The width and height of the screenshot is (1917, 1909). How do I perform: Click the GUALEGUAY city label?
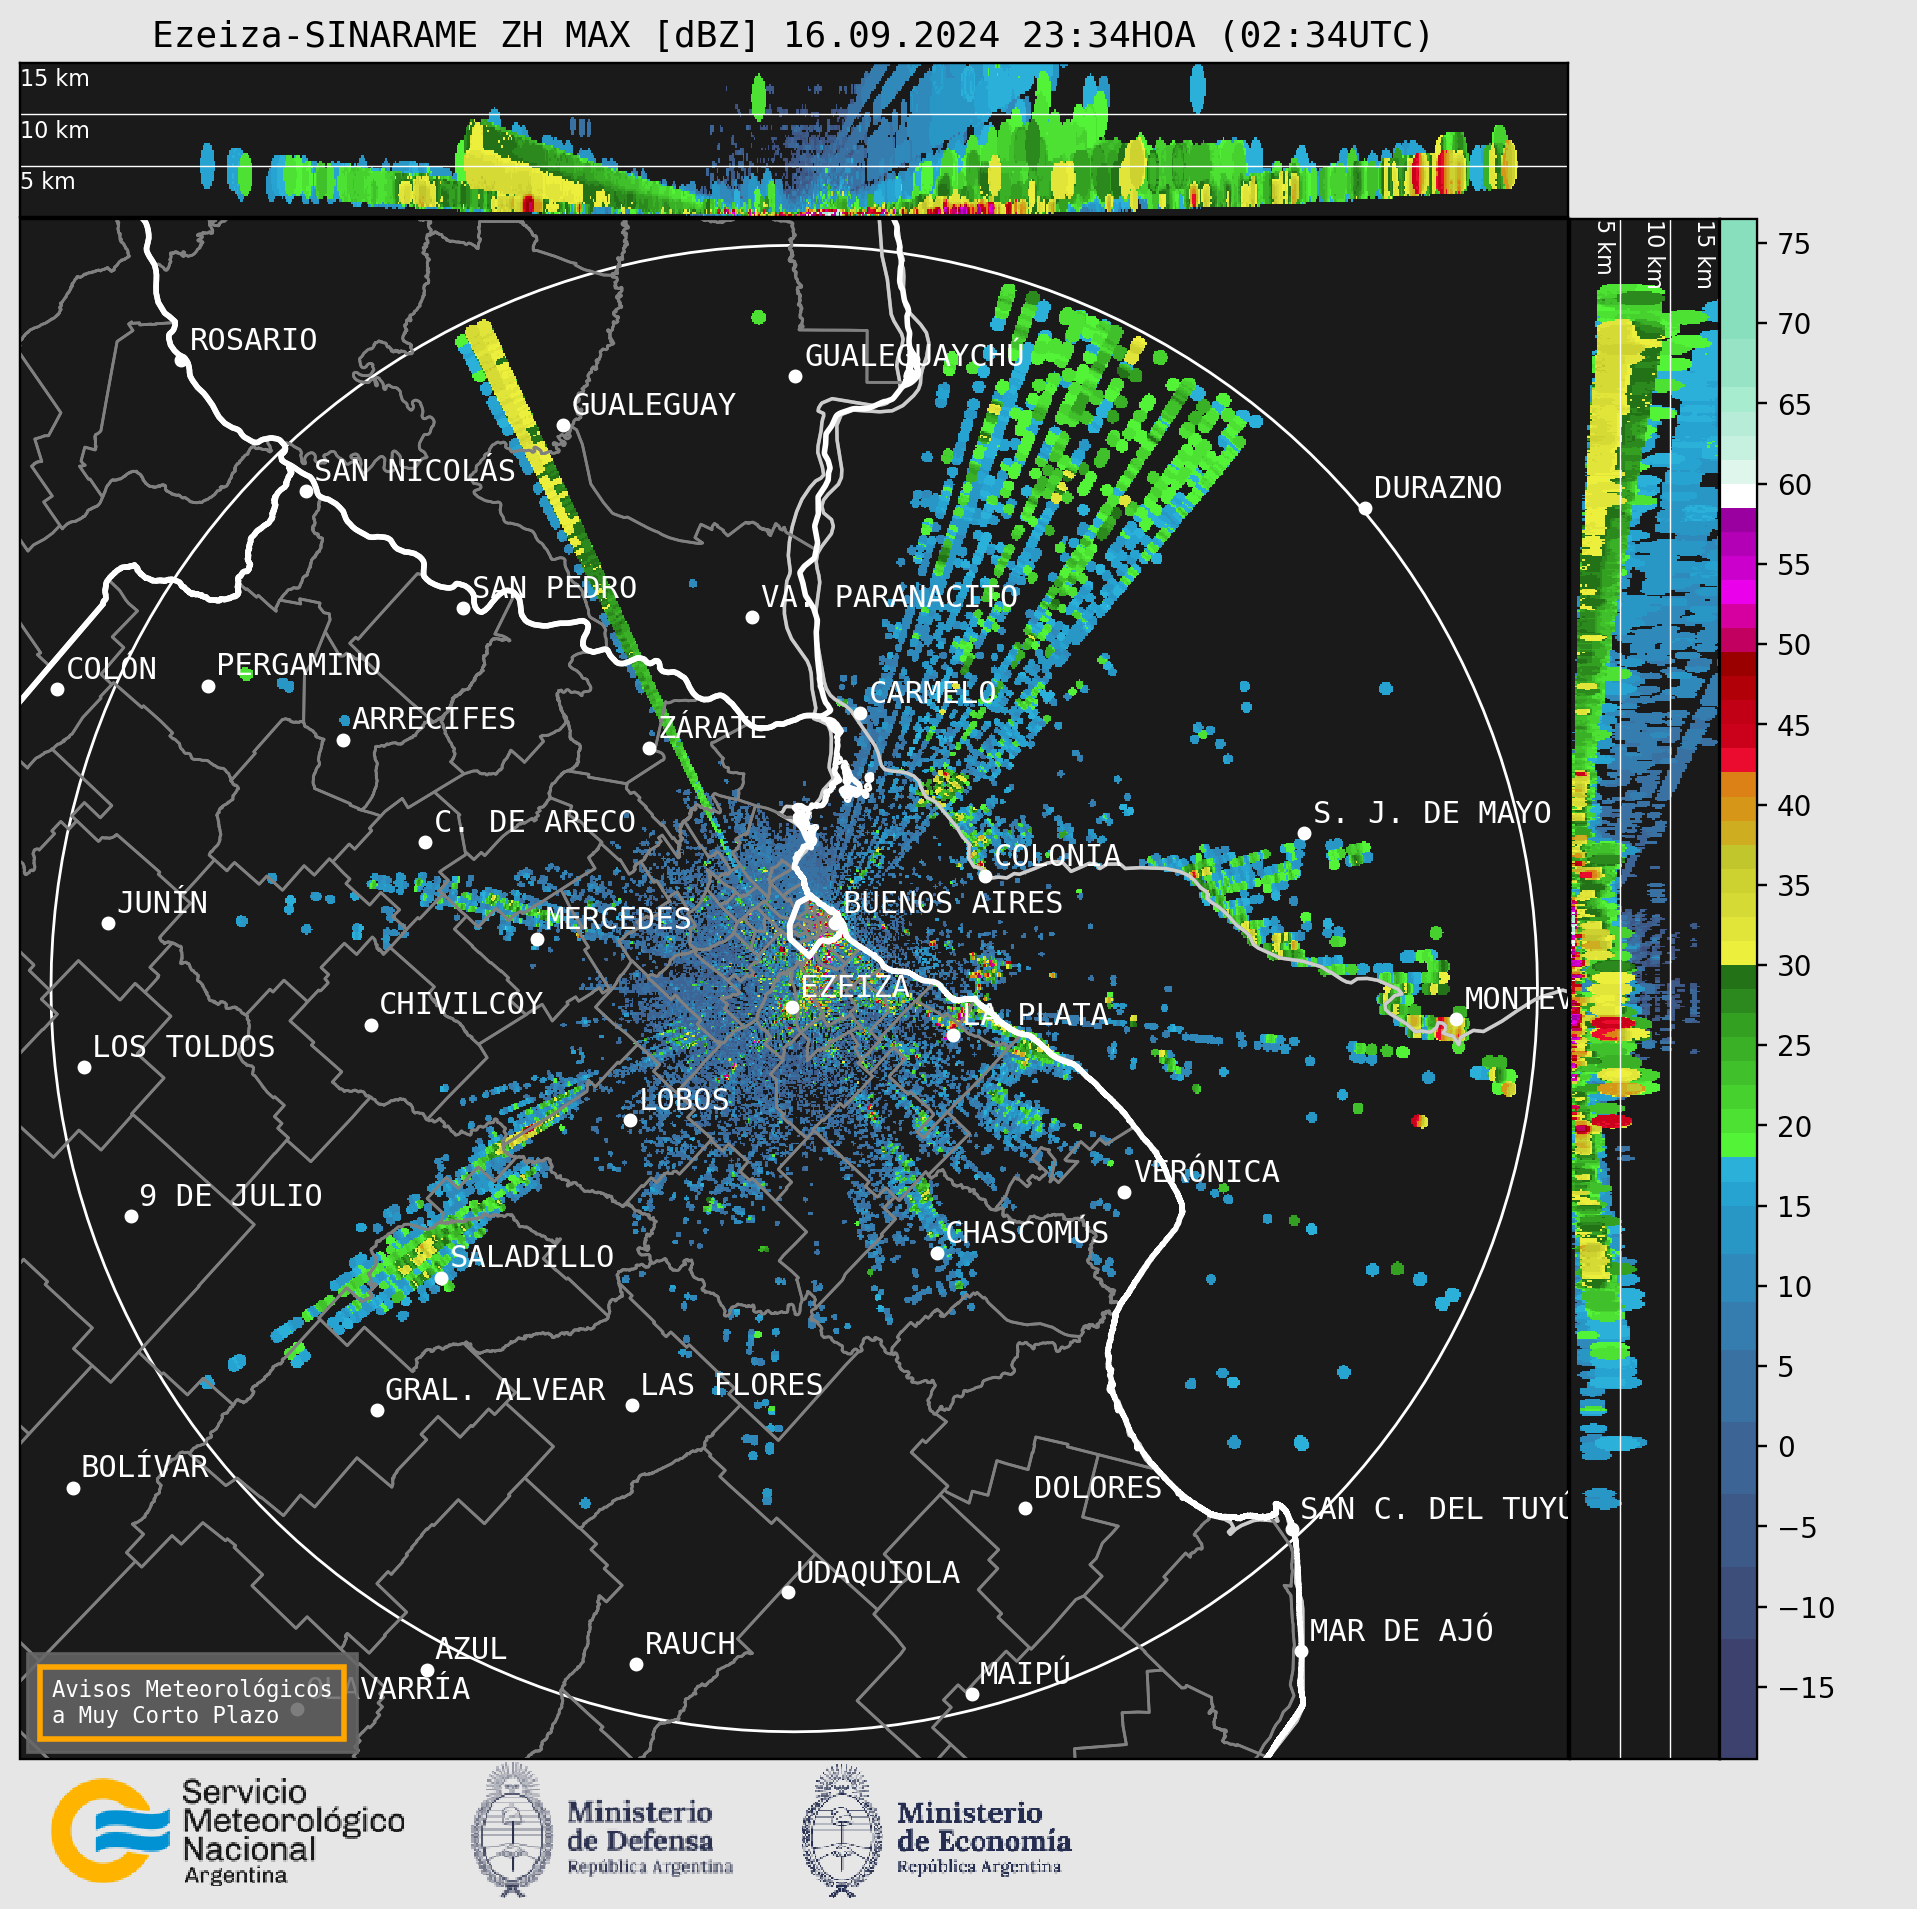654,404
